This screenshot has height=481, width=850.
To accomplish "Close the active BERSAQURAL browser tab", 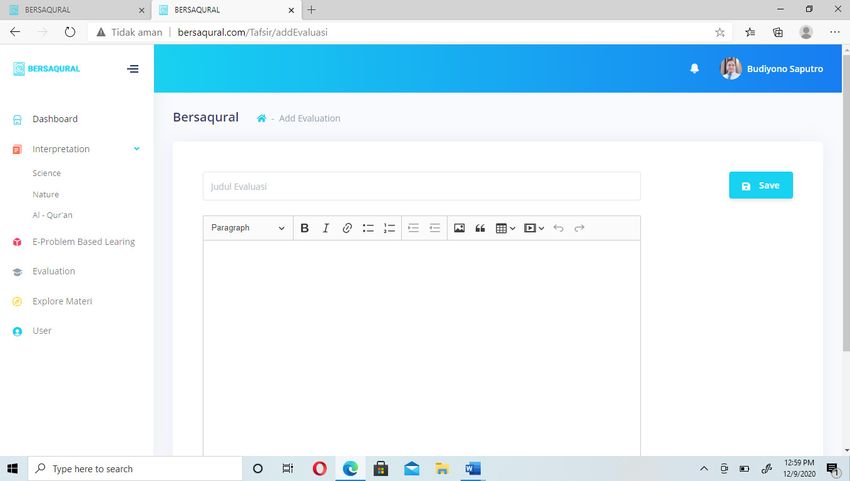I will (x=291, y=10).
